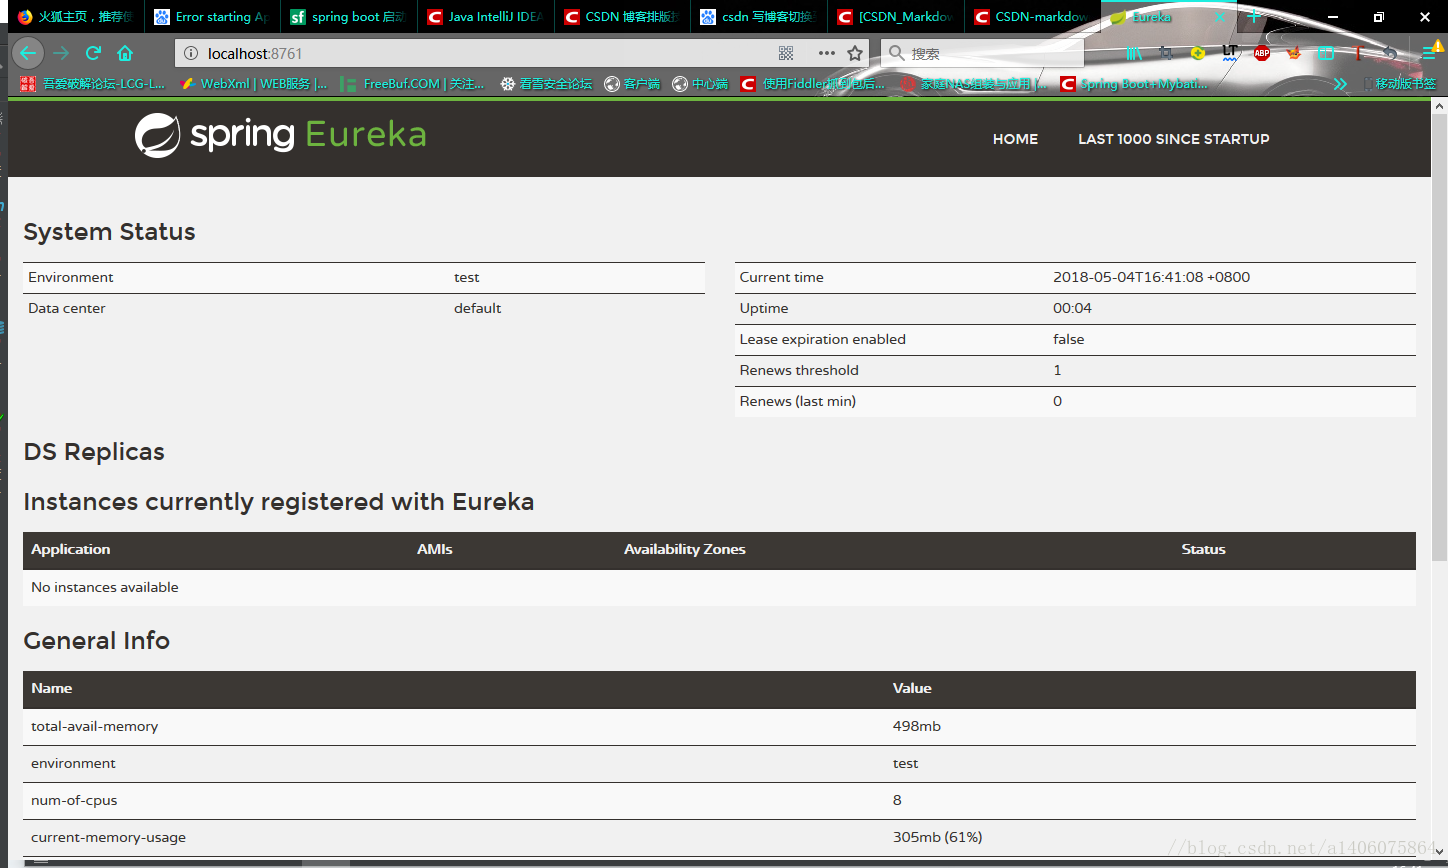
Task: Open the 使用Fiddler抓到包后 bookmark
Action: tap(813, 84)
